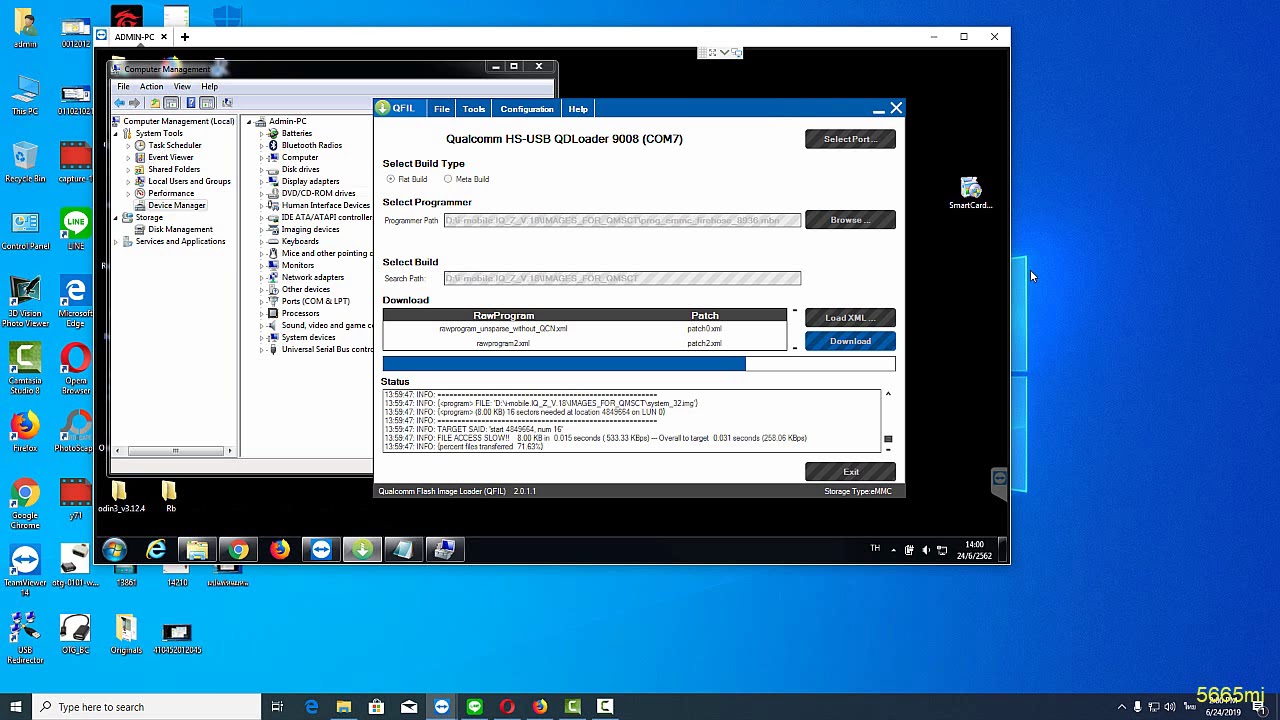This screenshot has height=720, width=1280.
Task: Open Internet Explorer on remote taskbar
Action: [156, 549]
